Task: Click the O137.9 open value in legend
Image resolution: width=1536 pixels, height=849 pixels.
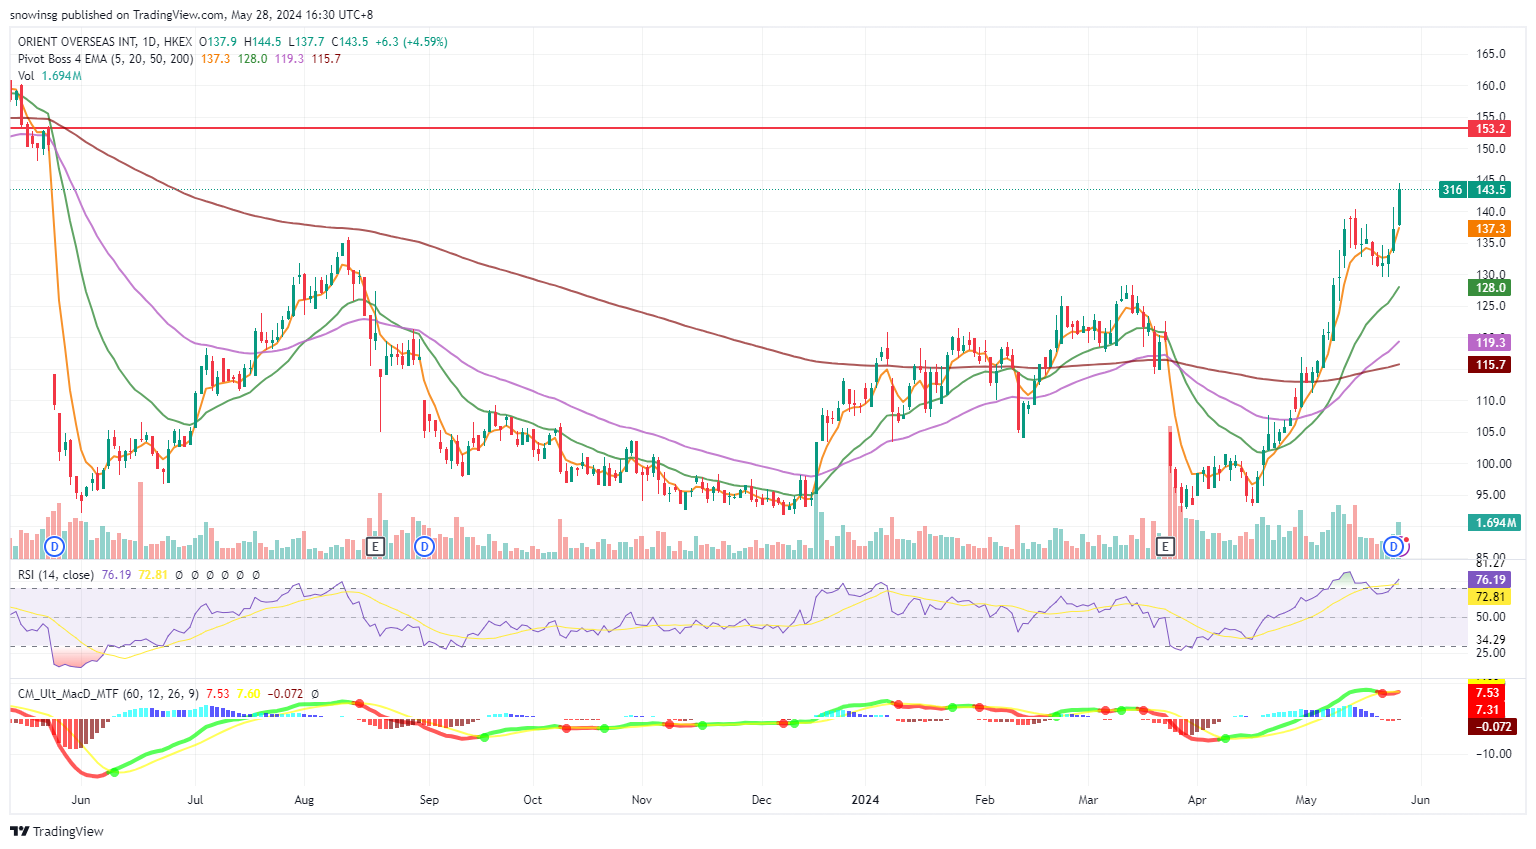Action: [218, 42]
